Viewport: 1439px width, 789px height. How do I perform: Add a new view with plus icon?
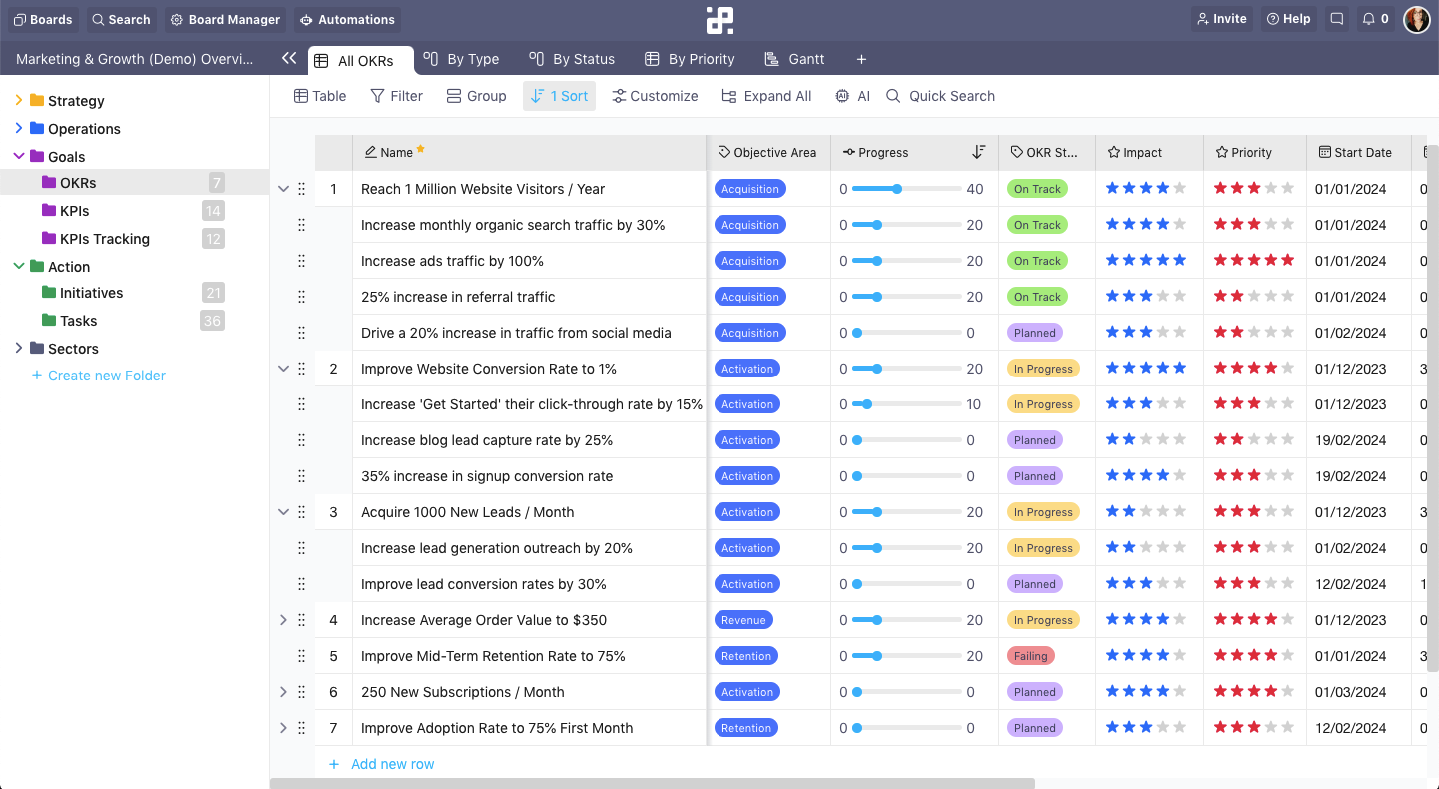861,59
